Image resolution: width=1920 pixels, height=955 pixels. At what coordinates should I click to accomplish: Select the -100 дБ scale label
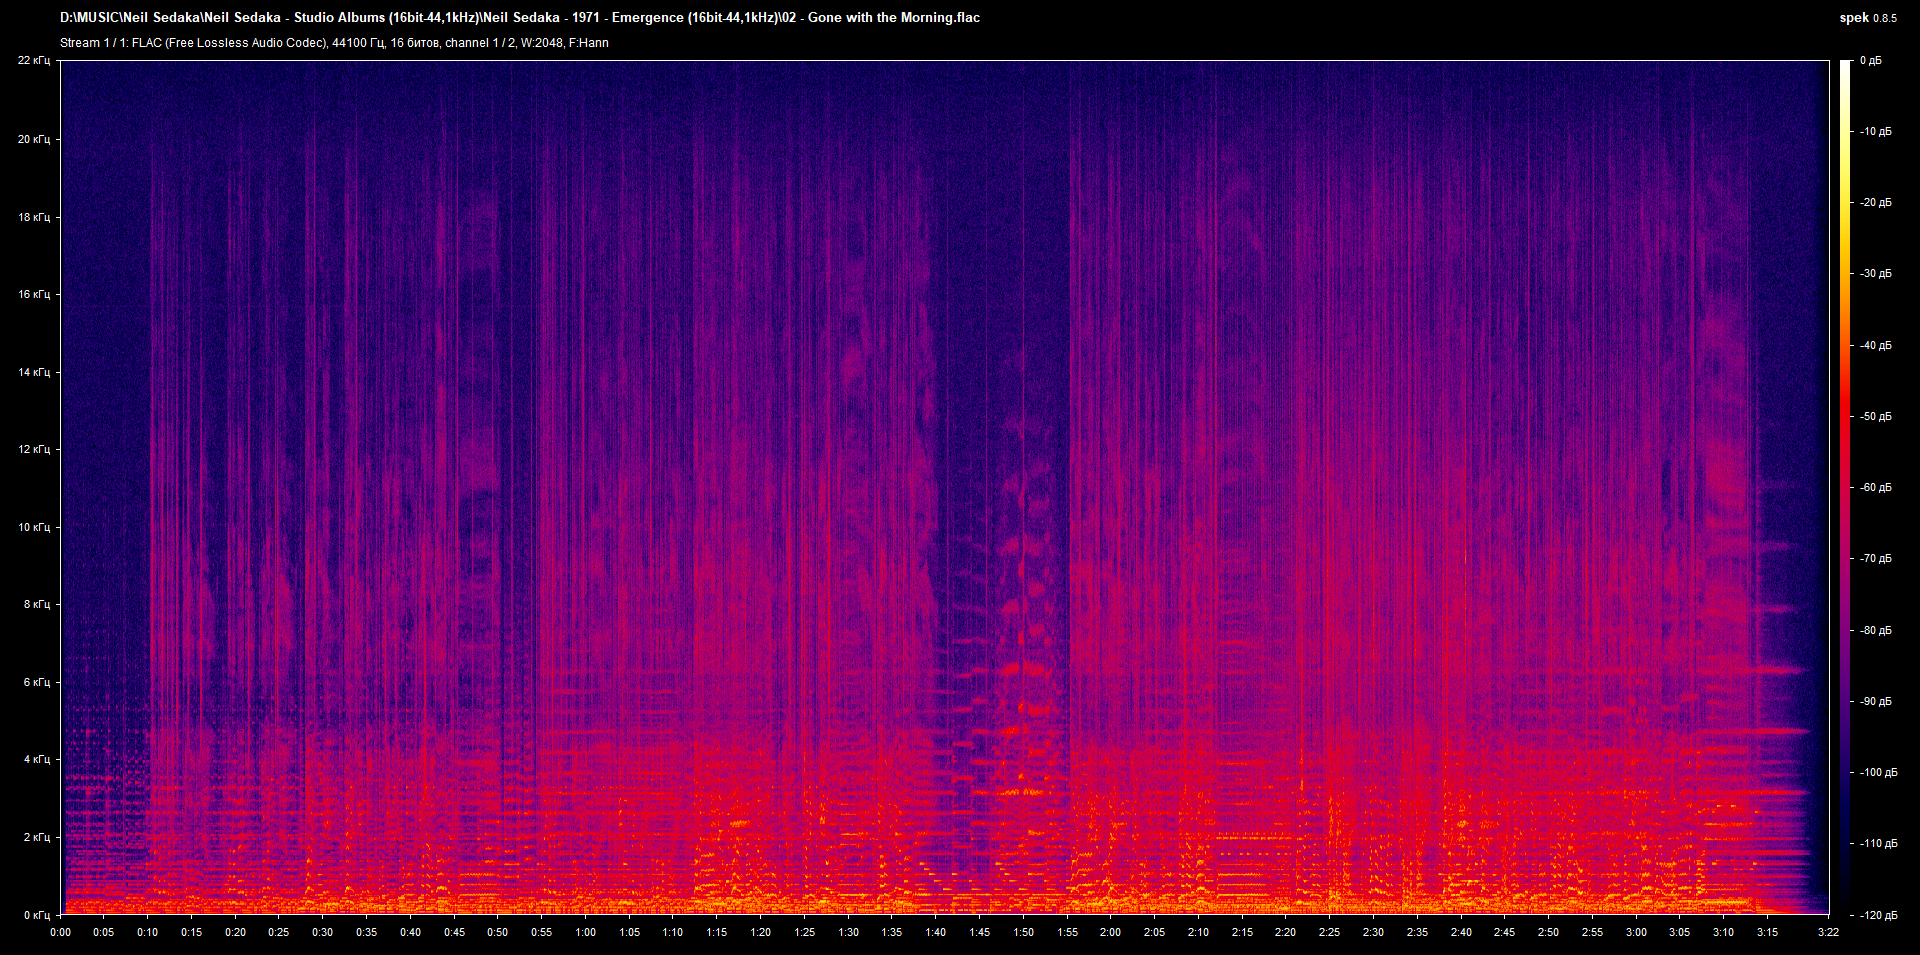point(1878,773)
